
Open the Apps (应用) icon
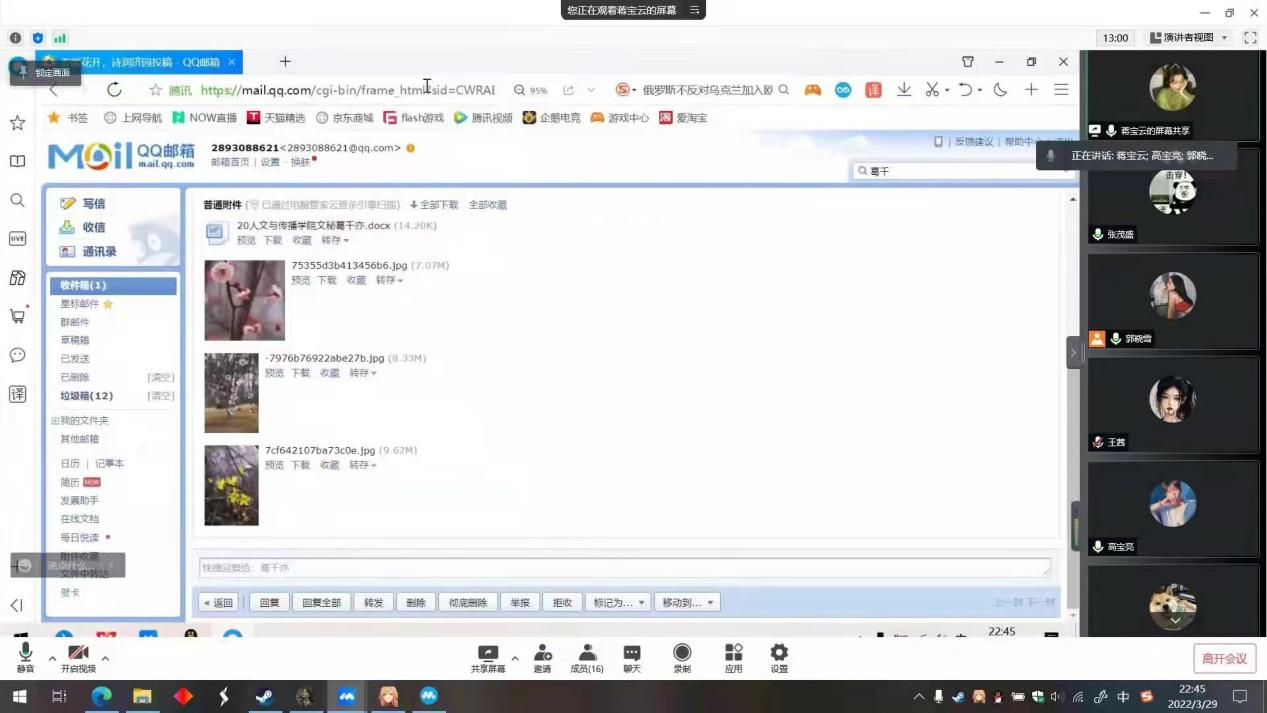(x=733, y=658)
